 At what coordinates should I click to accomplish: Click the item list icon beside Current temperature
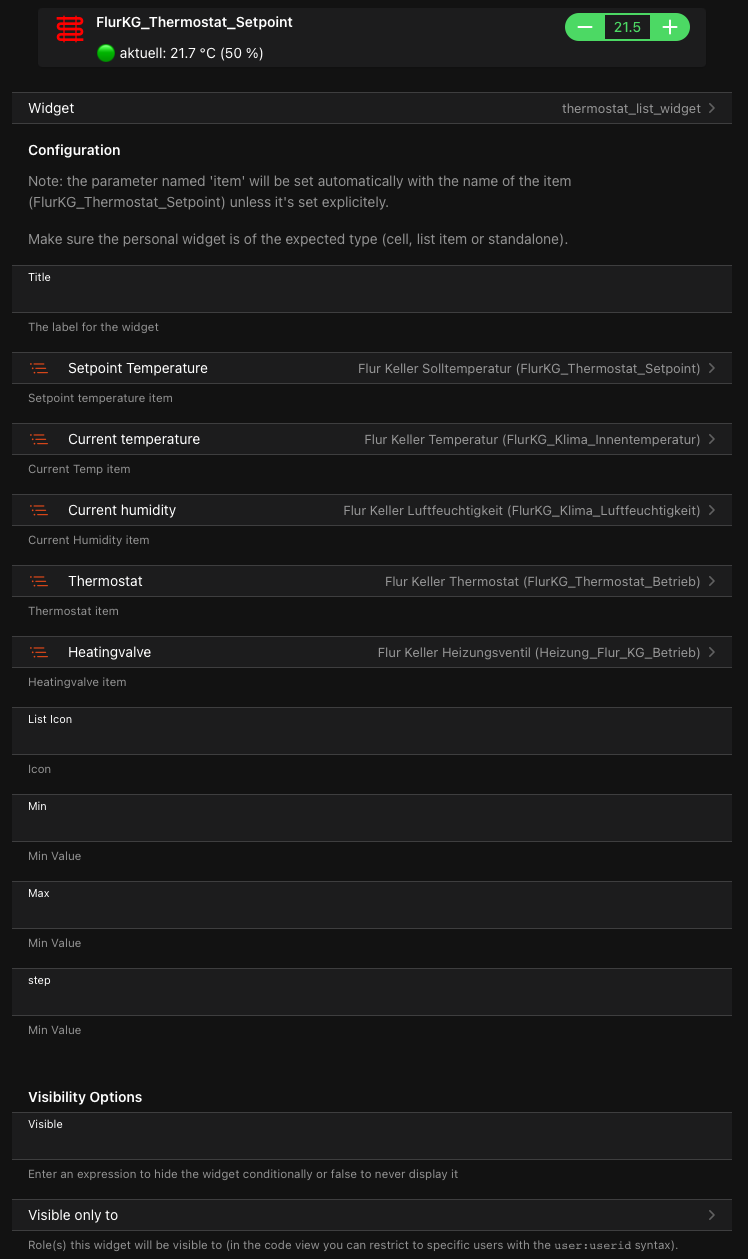[x=39, y=439]
